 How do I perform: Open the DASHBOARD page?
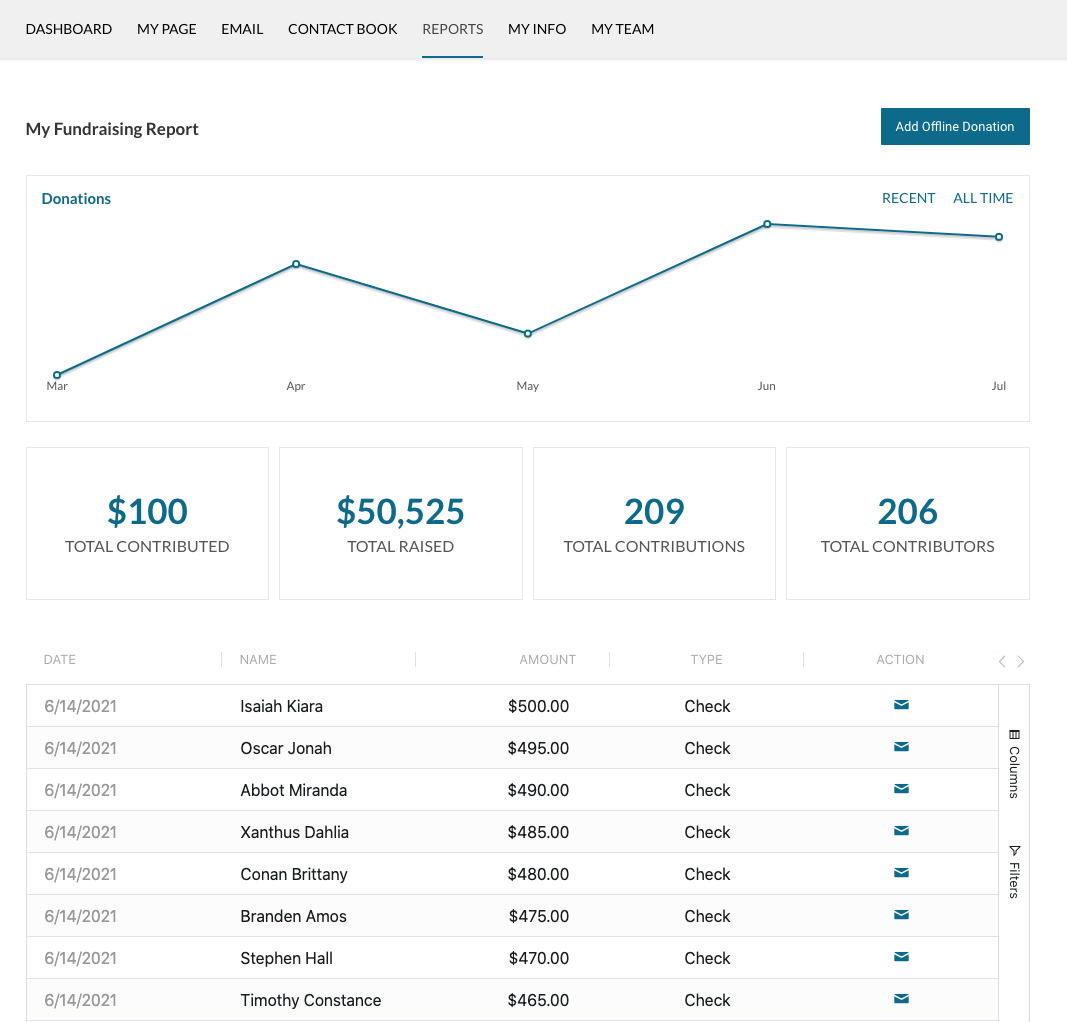pyautogui.click(x=68, y=29)
